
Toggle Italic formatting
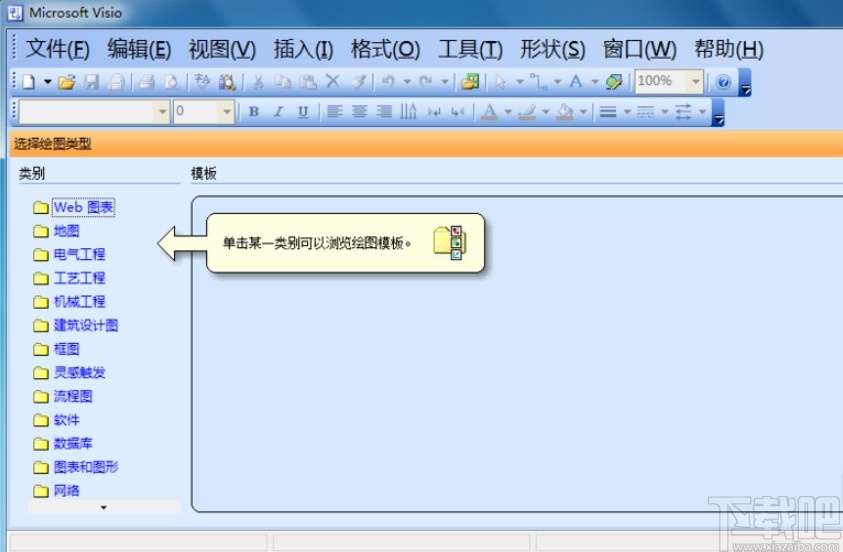(x=278, y=112)
